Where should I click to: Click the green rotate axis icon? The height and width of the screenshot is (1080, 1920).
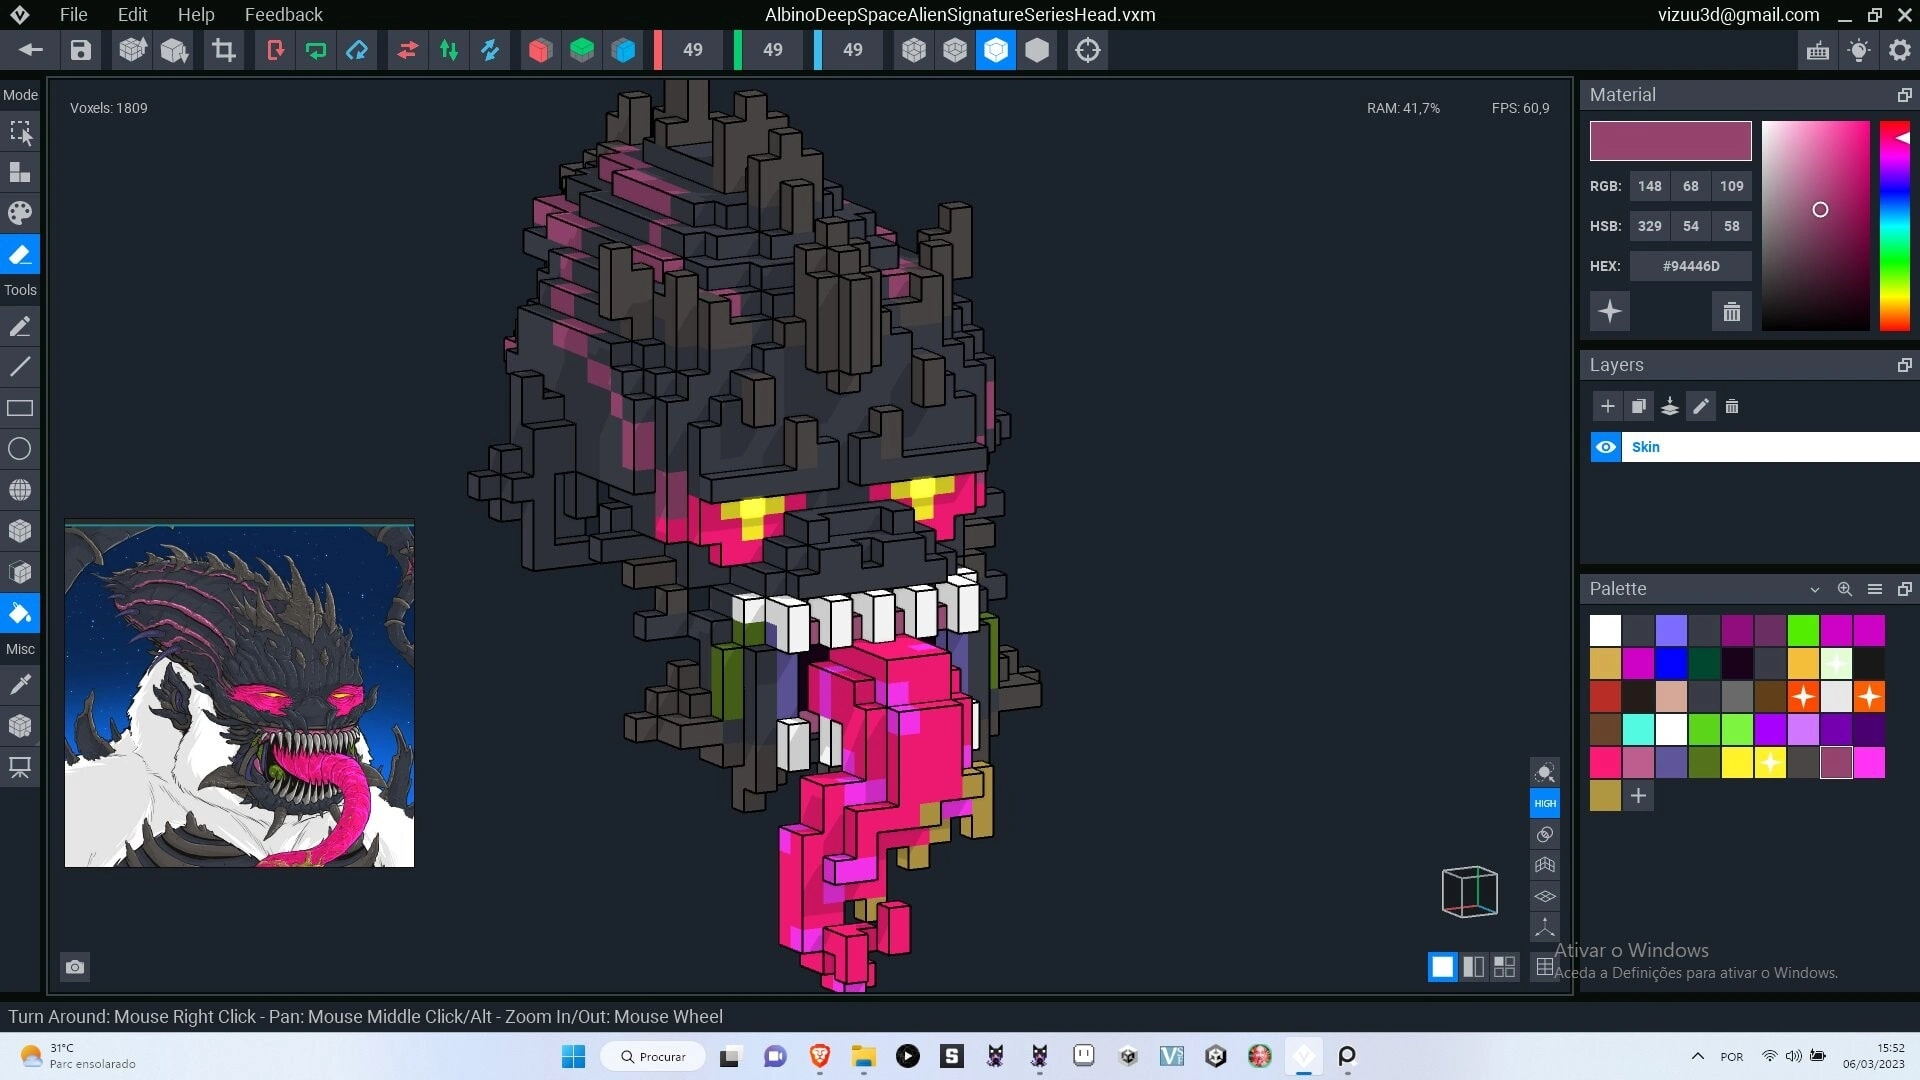(x=316, y=50)
